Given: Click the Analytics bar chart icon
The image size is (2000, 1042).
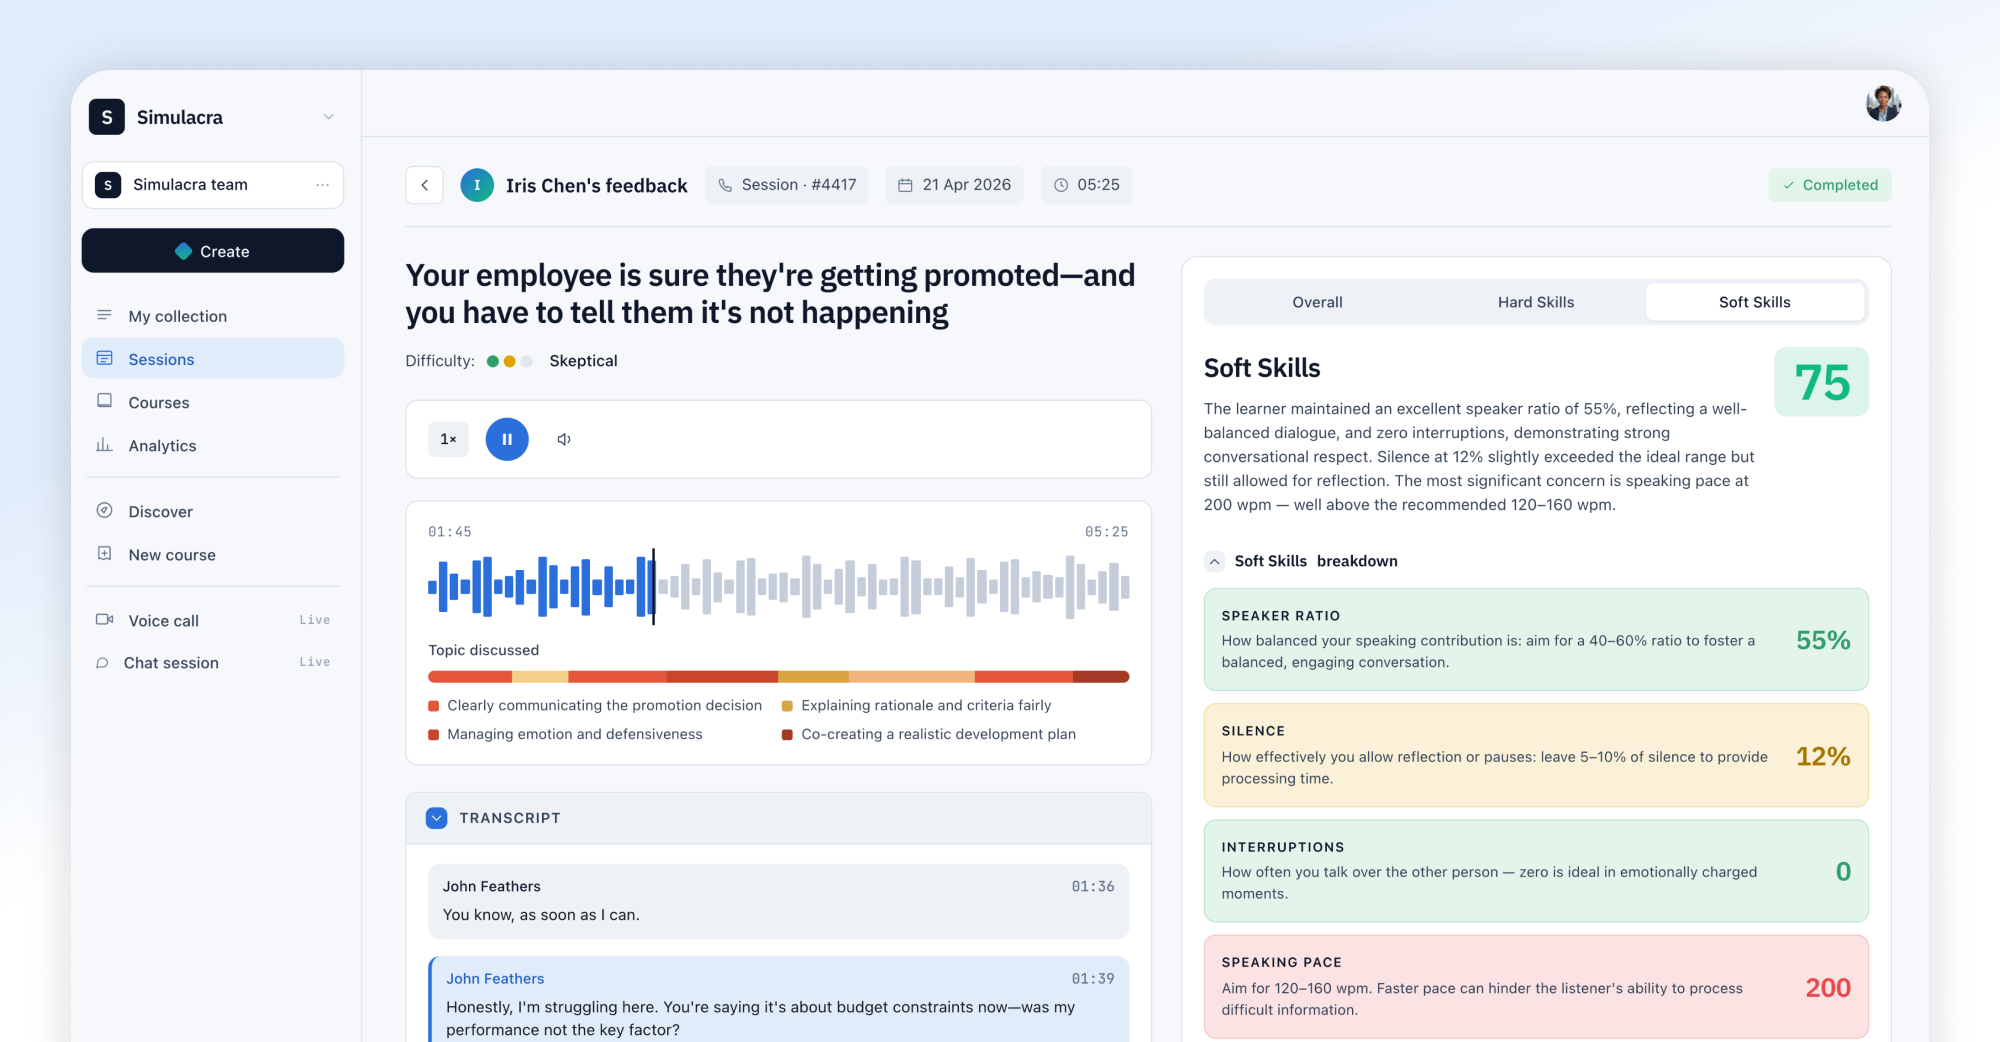Looking at the screenshot, I should [x=104, y=445].
